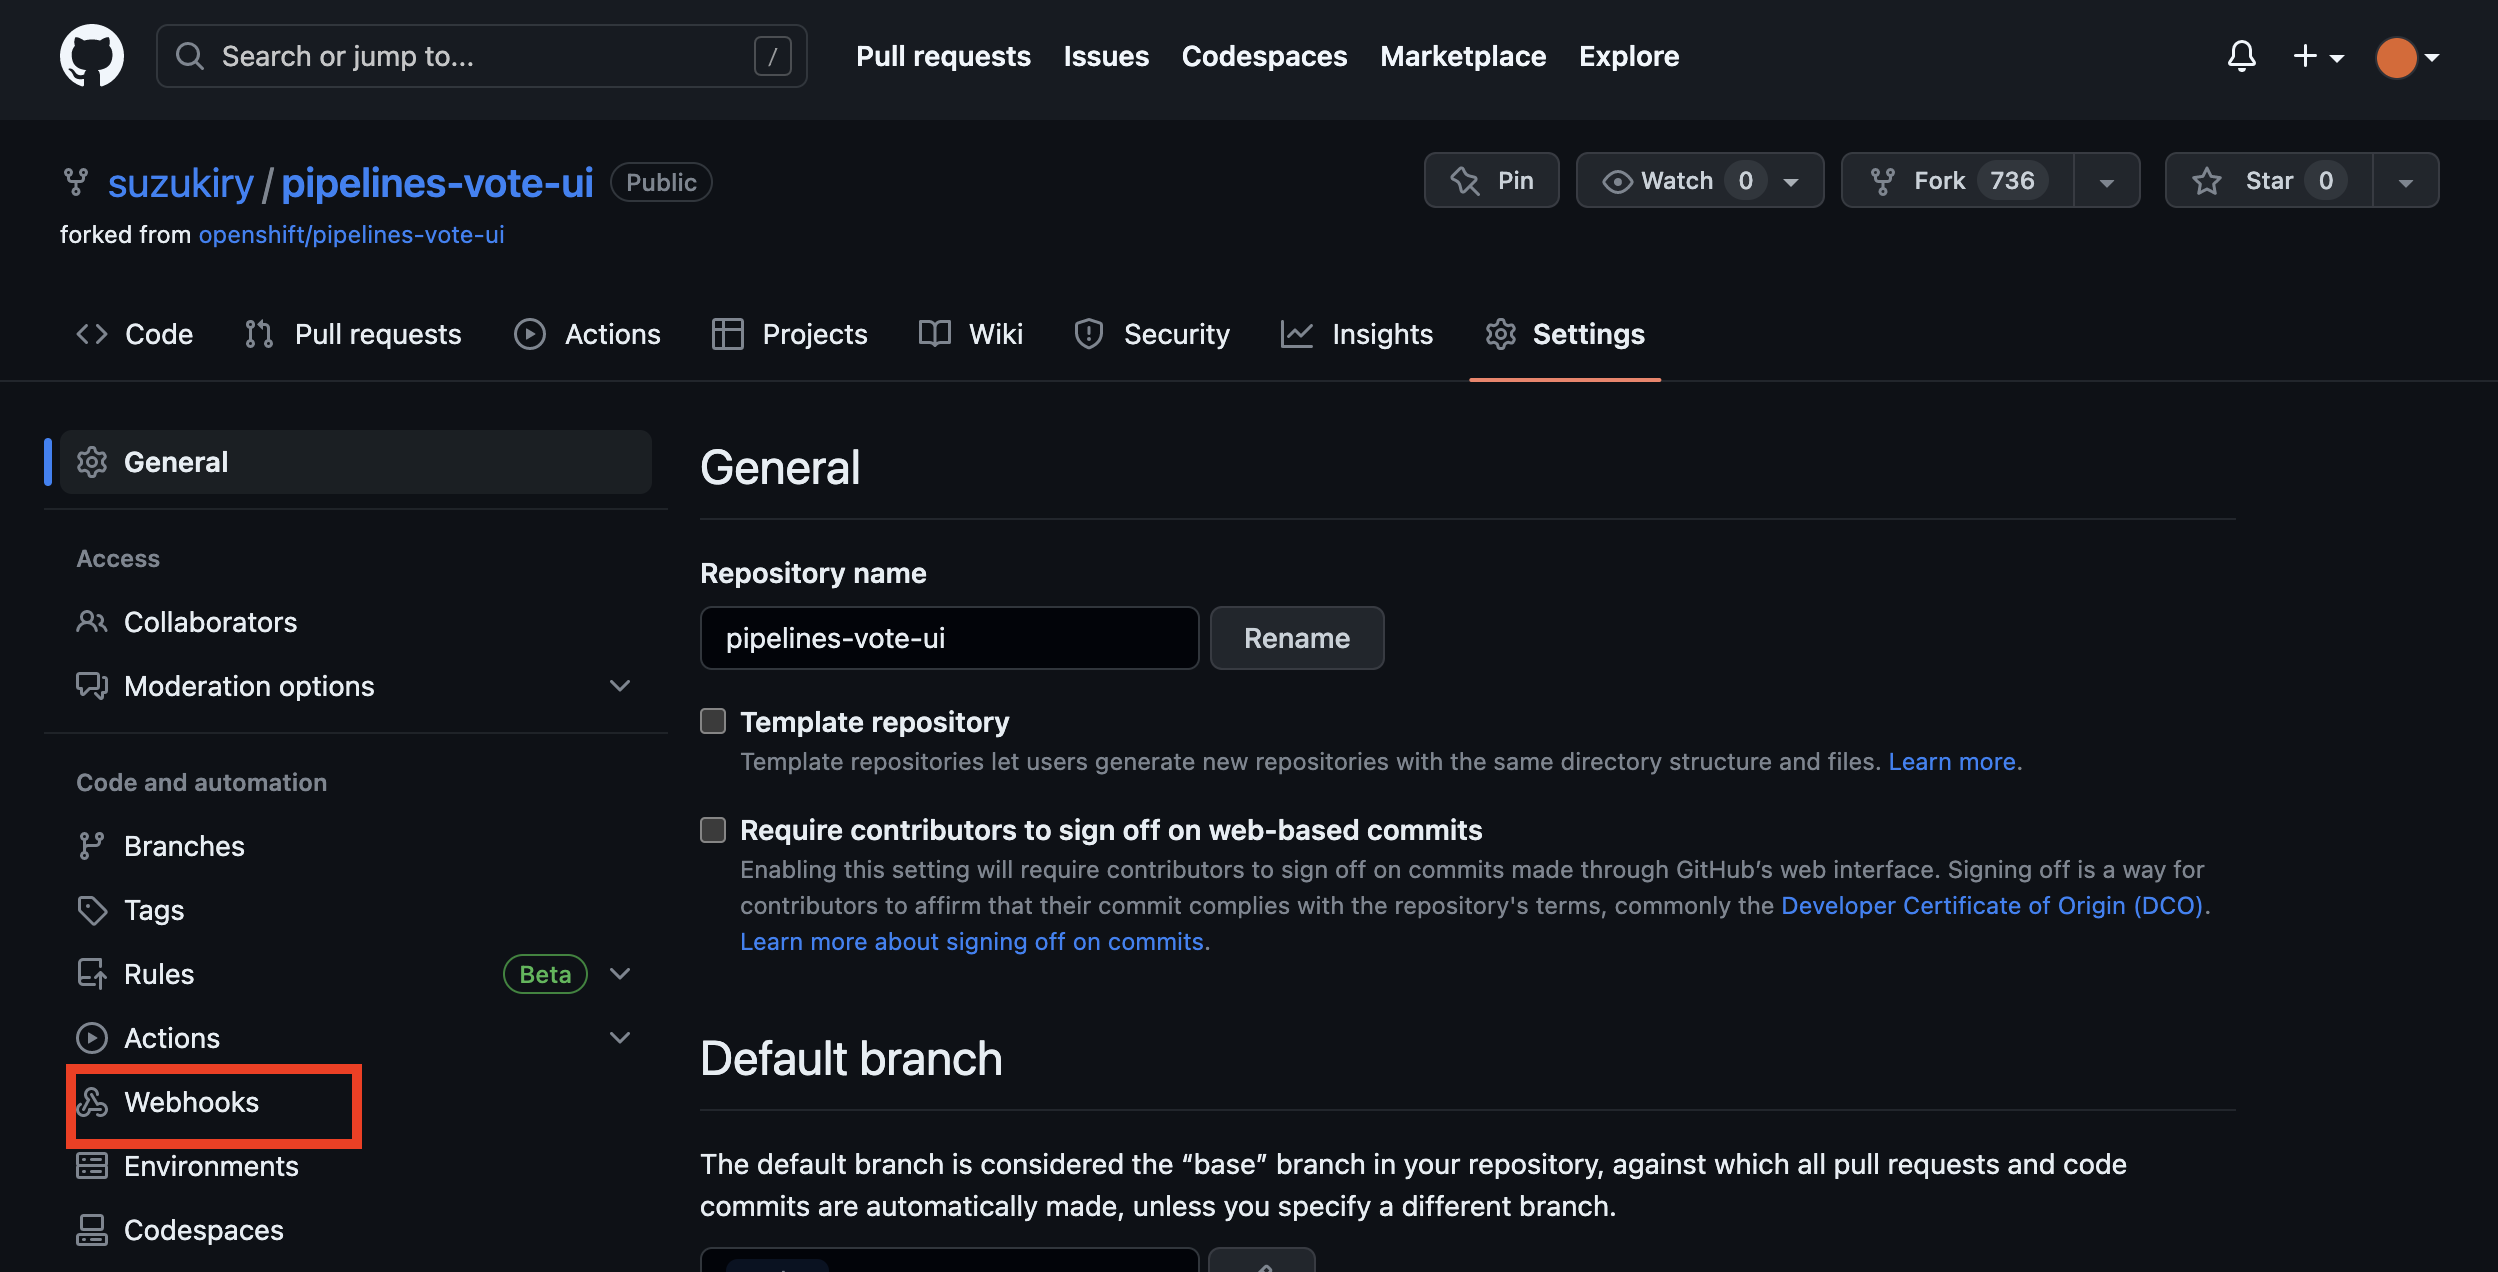This screenshot has height=1272, width=2498.
Task: Click the Projects table icon
Action: [727, 334]
